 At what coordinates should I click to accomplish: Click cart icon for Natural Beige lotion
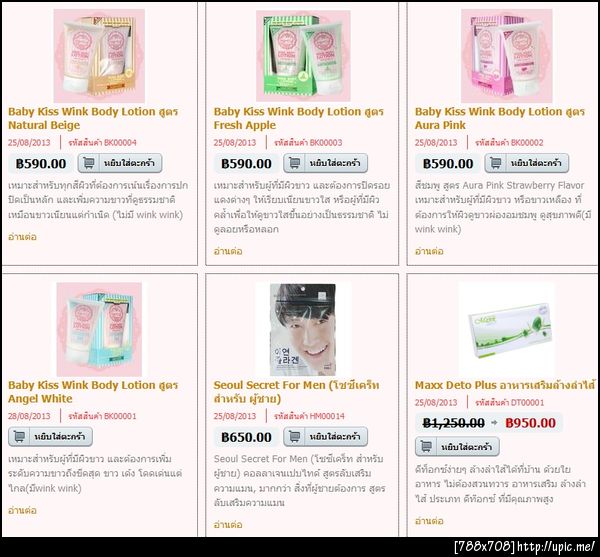88,163
